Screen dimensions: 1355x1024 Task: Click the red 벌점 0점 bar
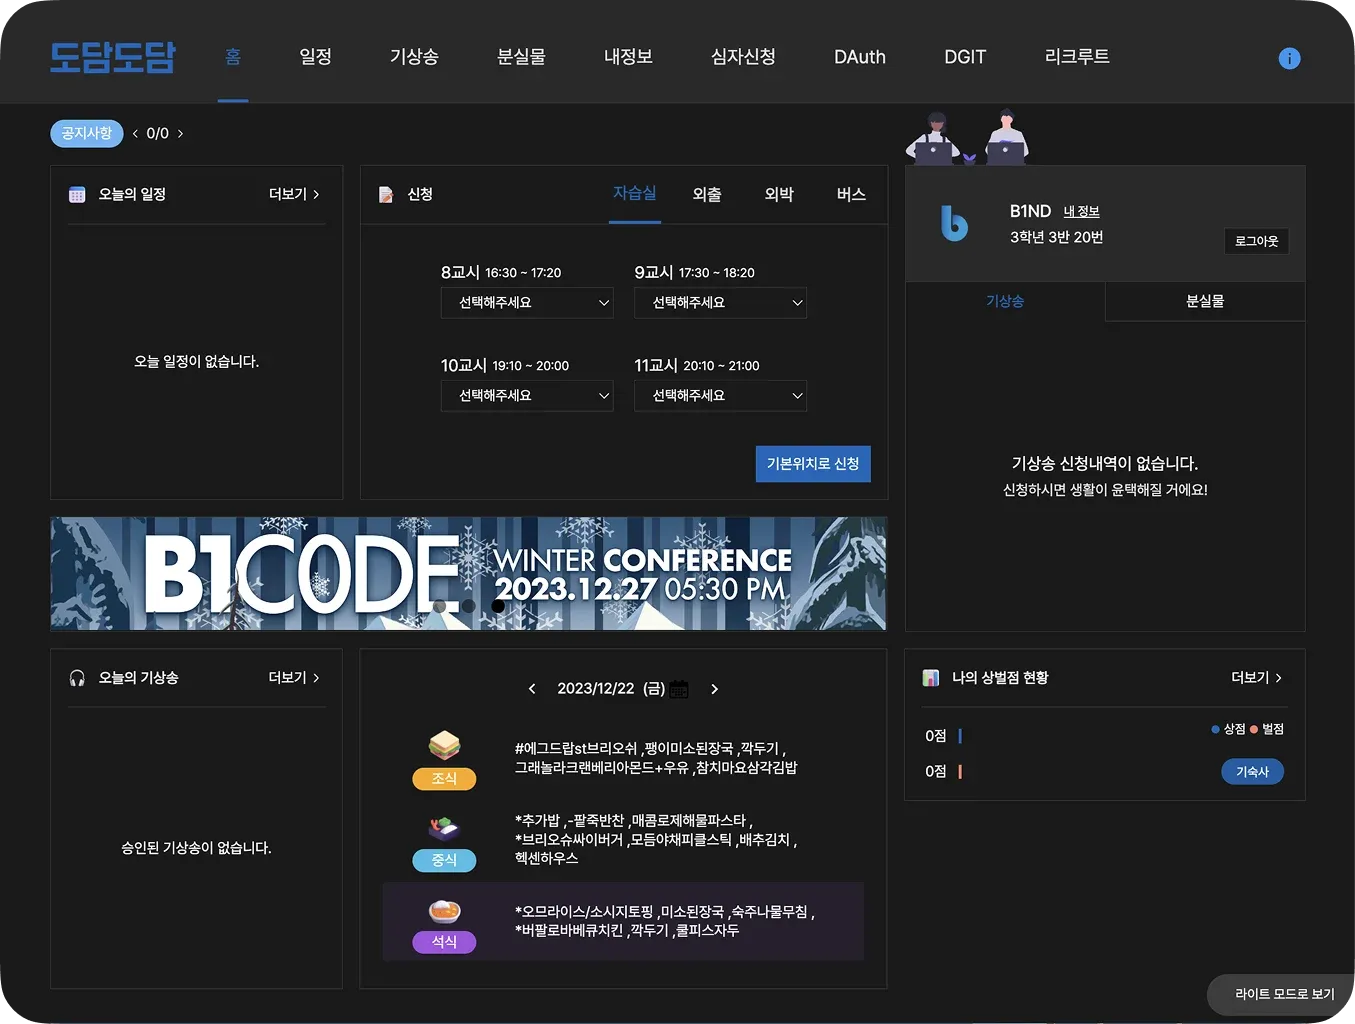960,772
